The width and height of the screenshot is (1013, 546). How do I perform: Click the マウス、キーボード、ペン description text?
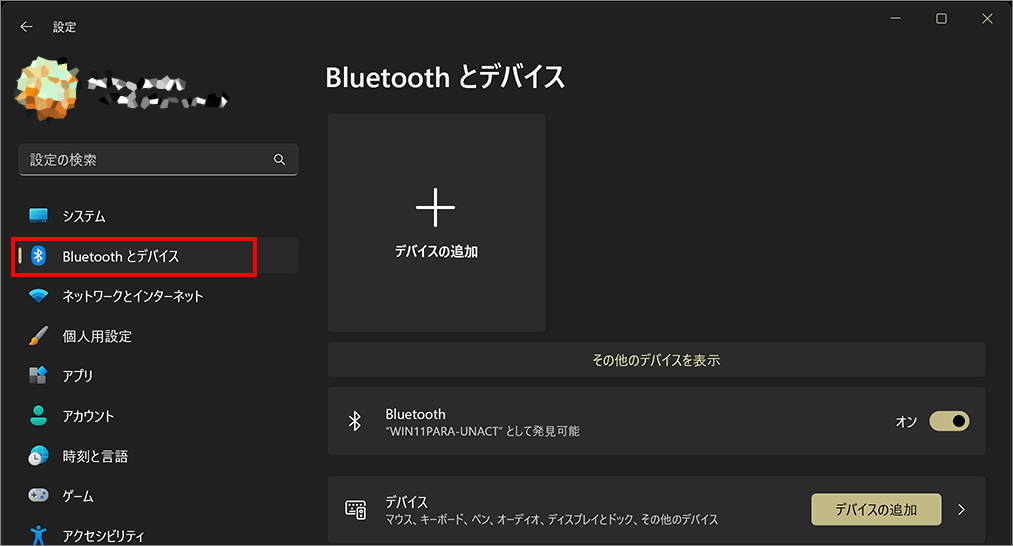click(x=552, y=520)
